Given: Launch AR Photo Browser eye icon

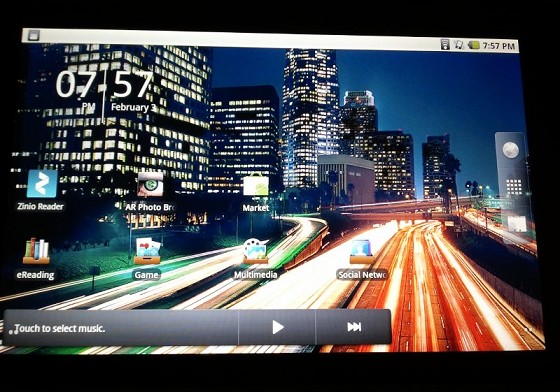Looking at the screenshot, I should [x=150, y=184].
